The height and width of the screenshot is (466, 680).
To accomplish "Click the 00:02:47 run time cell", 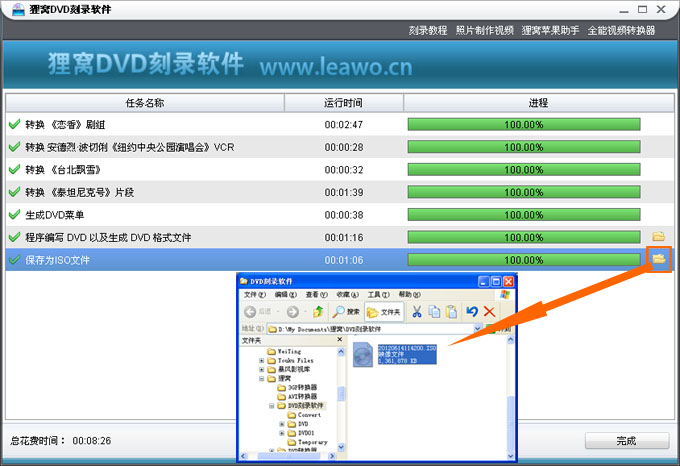I will click(x=344, y=125).
